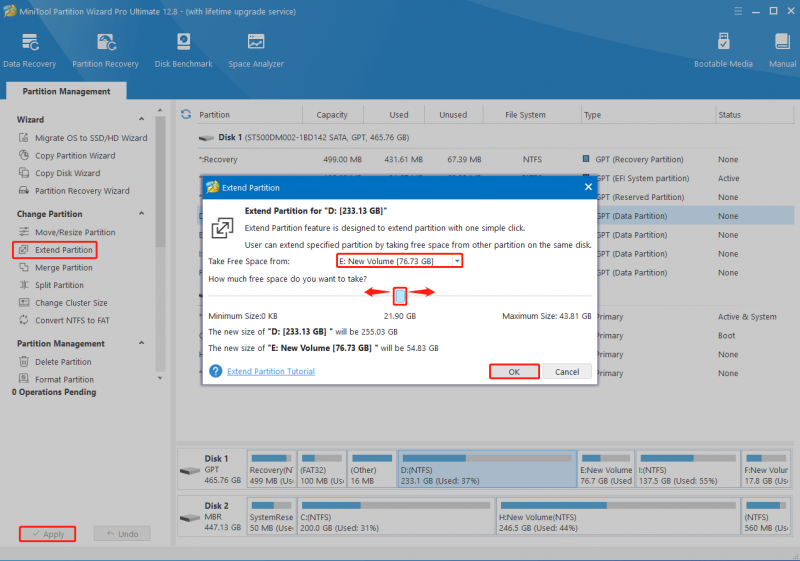Select the Recovery partition row
The height and width of the screenshot is (561, 800).
point(495,159)
